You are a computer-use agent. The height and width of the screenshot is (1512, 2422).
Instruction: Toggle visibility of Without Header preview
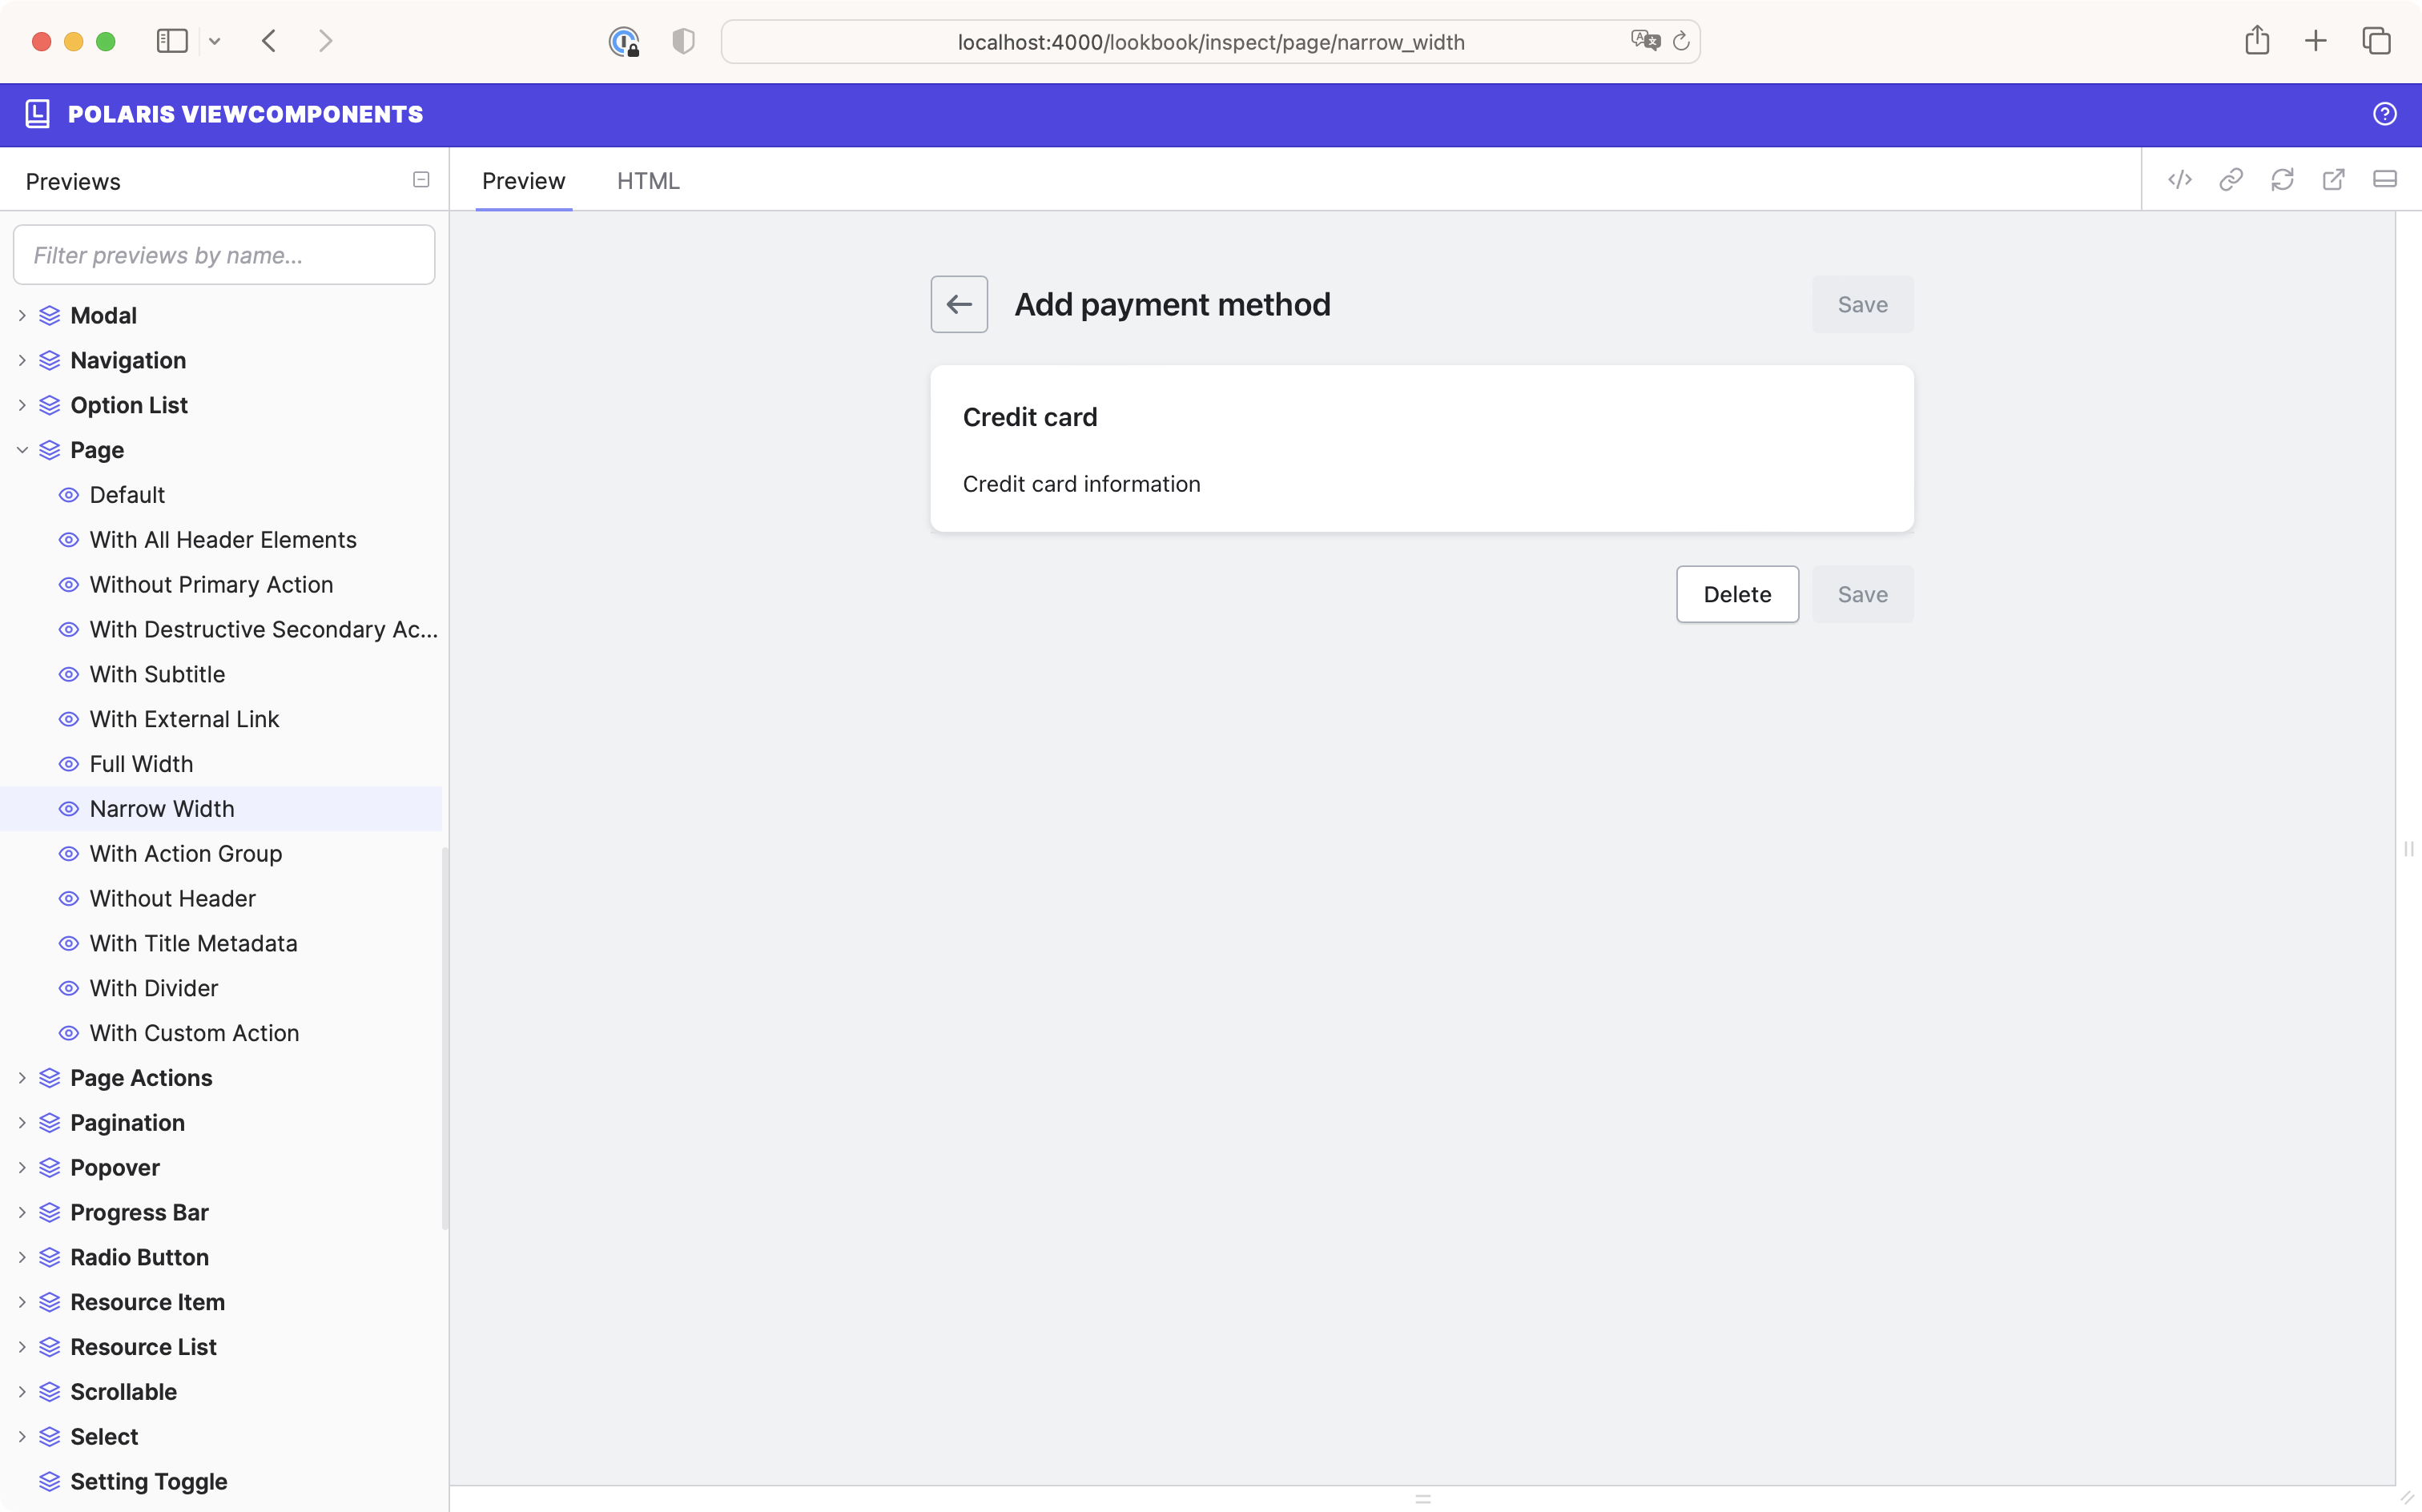[66, 897]
